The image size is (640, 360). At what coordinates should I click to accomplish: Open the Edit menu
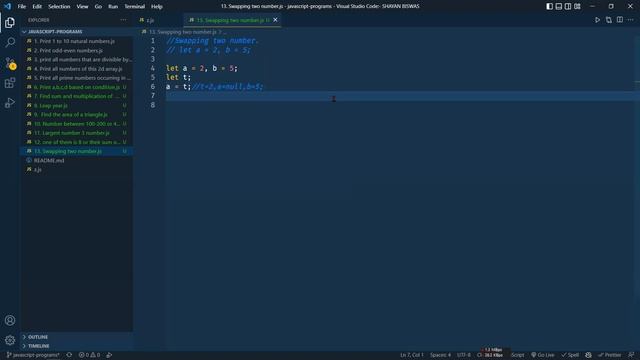(x=37, y=6)
